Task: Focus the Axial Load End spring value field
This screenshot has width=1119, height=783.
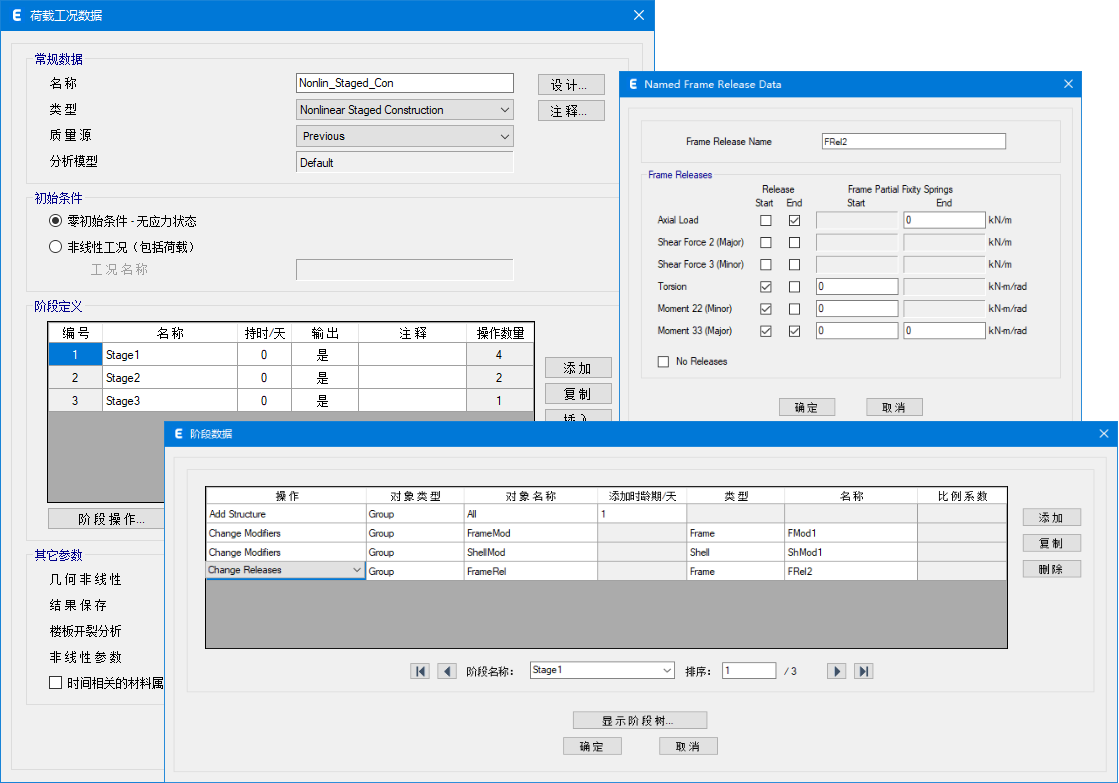Action: point(944,220)
